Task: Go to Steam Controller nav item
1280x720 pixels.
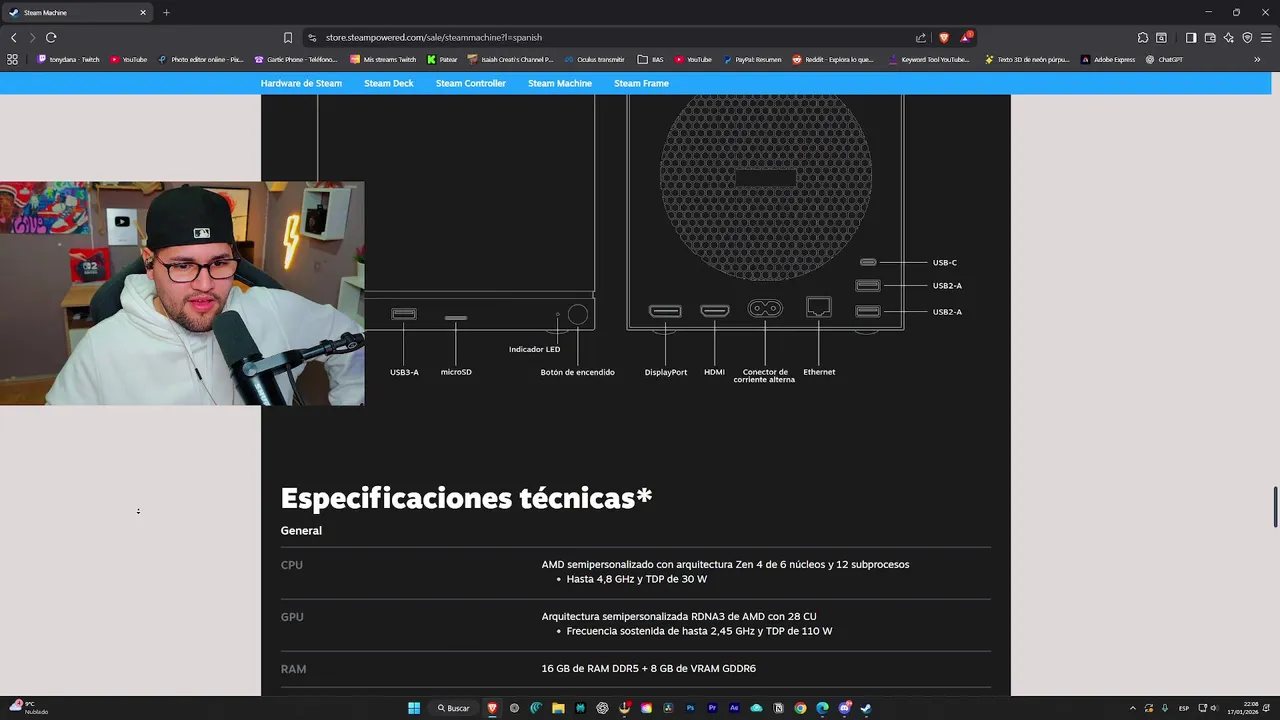Action: point(470,83)
